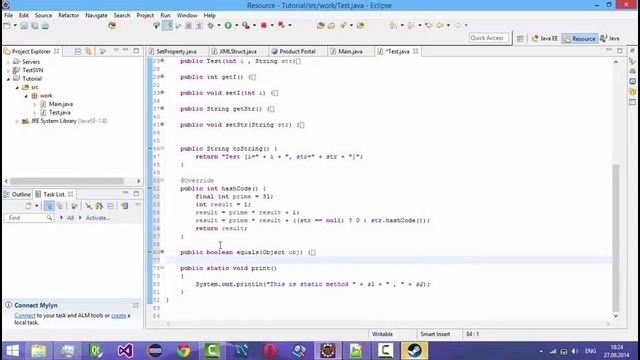This screenshot has height=360, width=640.
Task: Close the Test.java editor tab
Action: point(416,51)
